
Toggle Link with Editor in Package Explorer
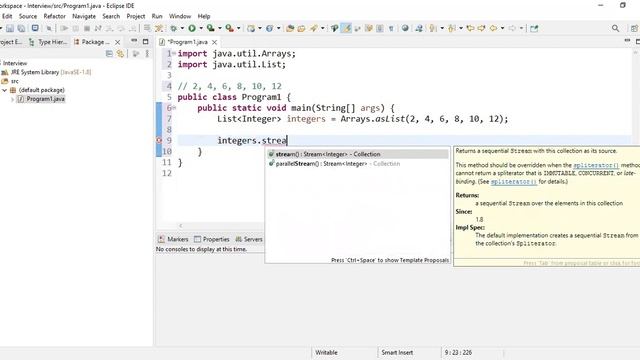[x=120, y=53]
